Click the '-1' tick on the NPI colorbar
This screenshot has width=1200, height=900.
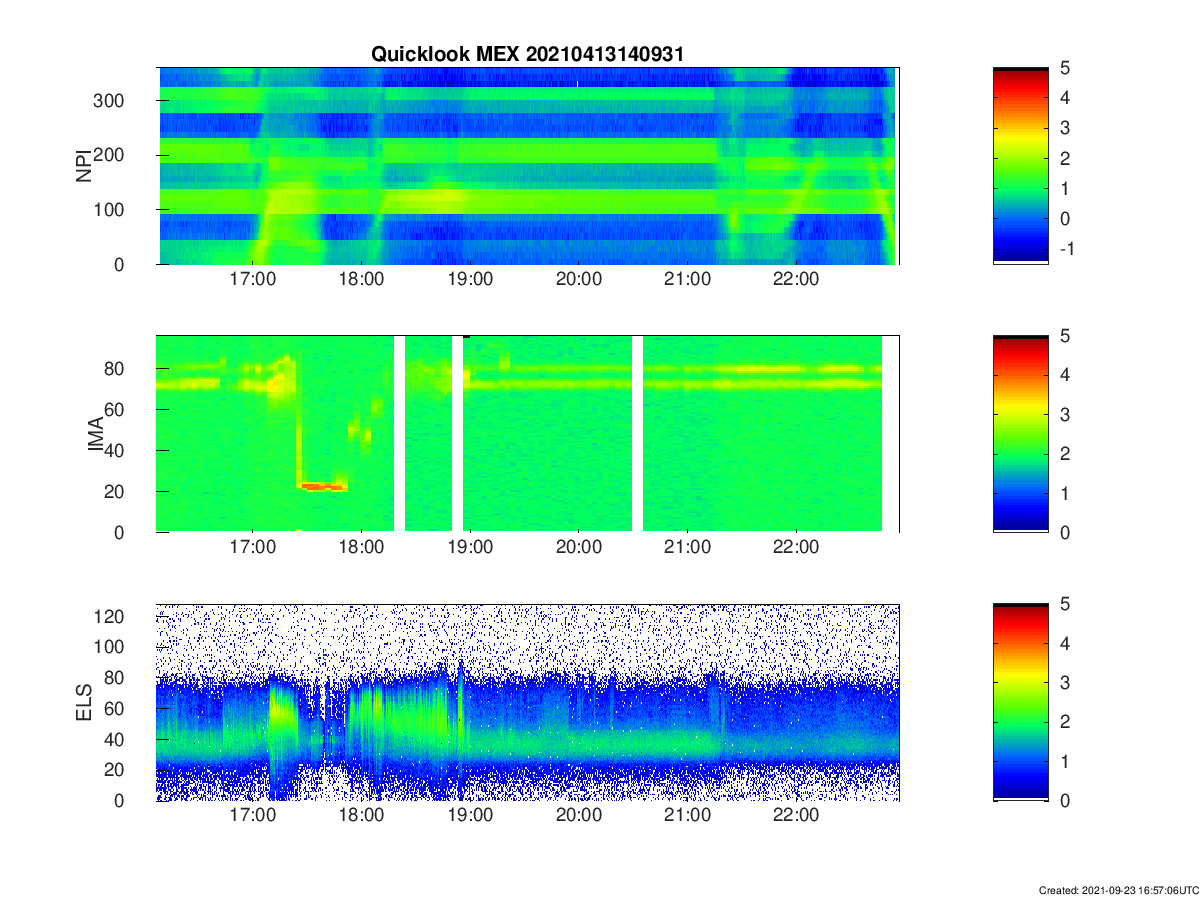coord(1067,249)
